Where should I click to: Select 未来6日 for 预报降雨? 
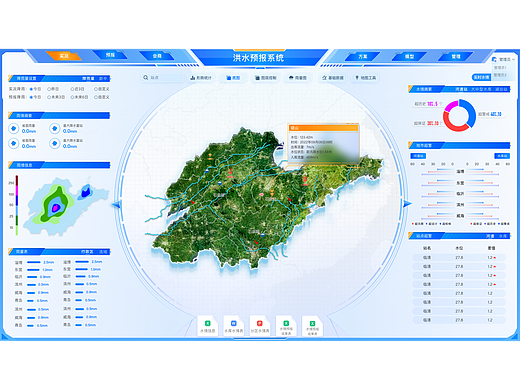click(79, 97)
